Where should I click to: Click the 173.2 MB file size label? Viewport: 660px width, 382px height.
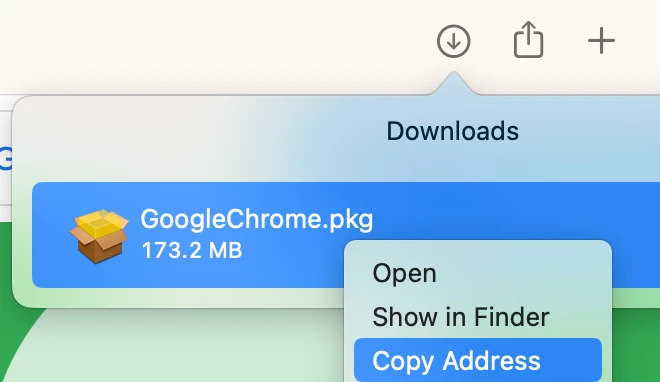tap(192, 250)
